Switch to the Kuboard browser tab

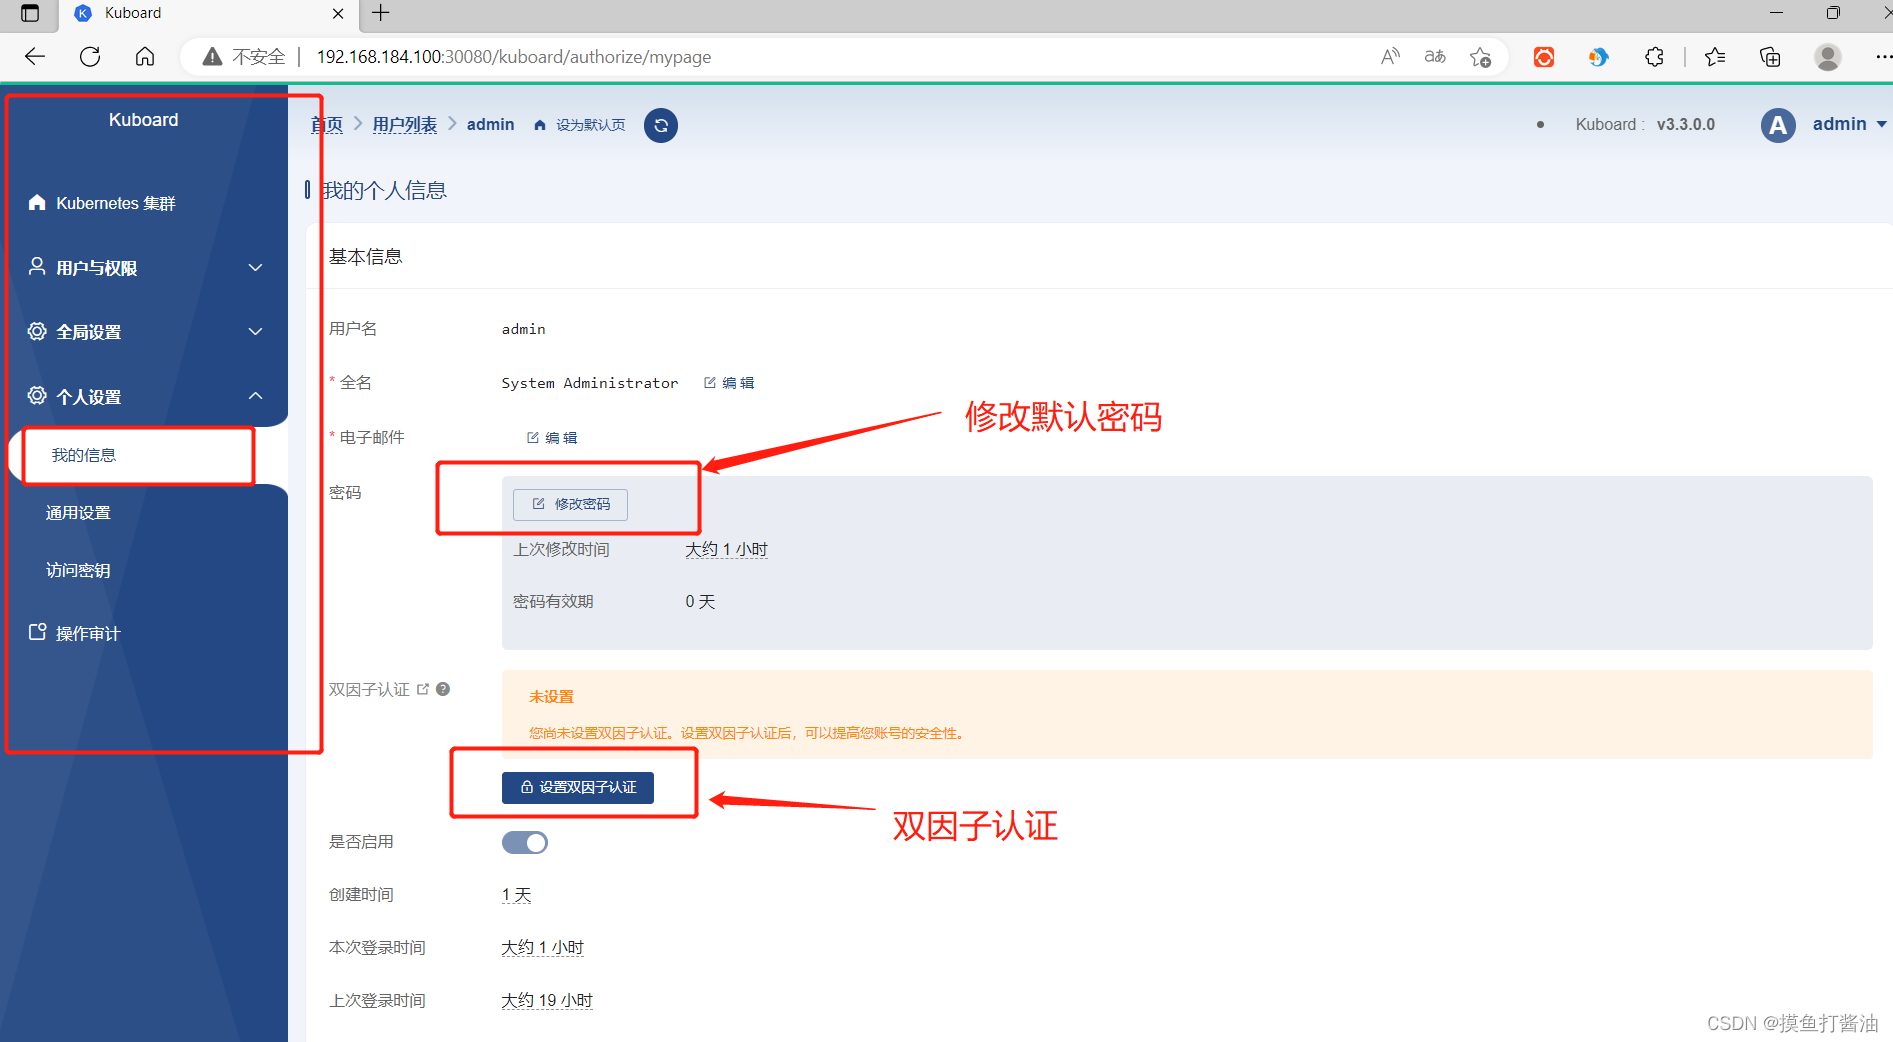point(208,13)
